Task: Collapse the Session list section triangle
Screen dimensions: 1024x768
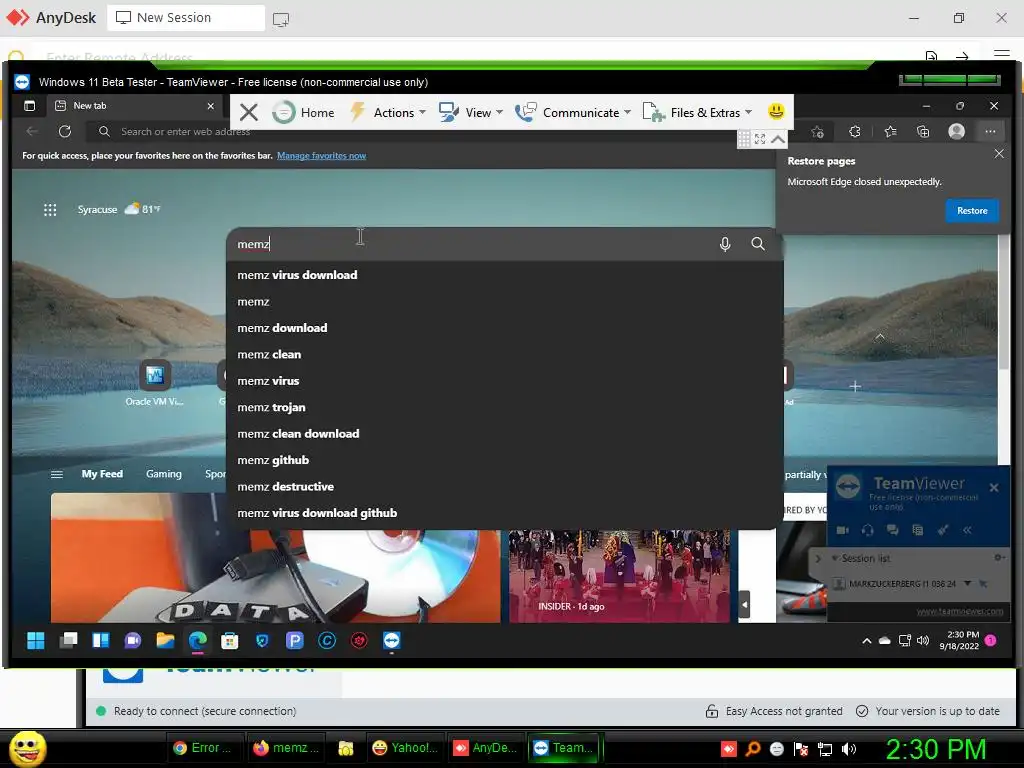Action: tap(835, 558)
